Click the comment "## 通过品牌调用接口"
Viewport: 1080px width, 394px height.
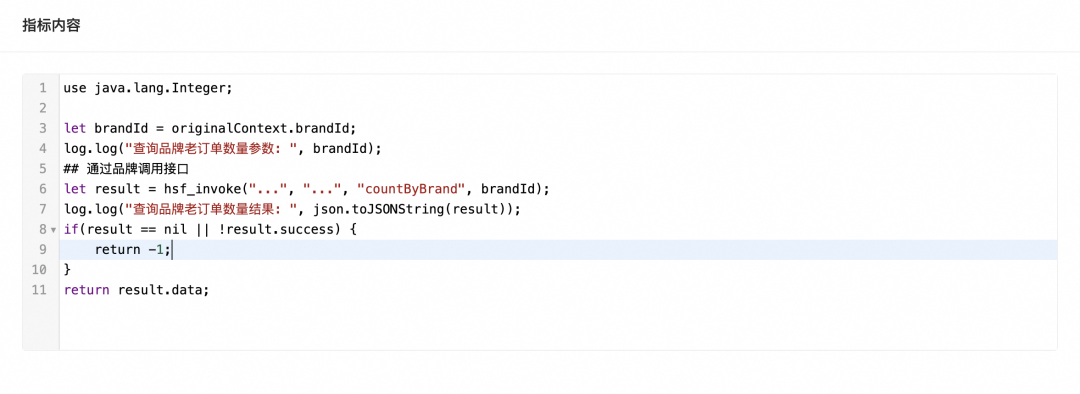pyautogui.click(x=126, y=169)
